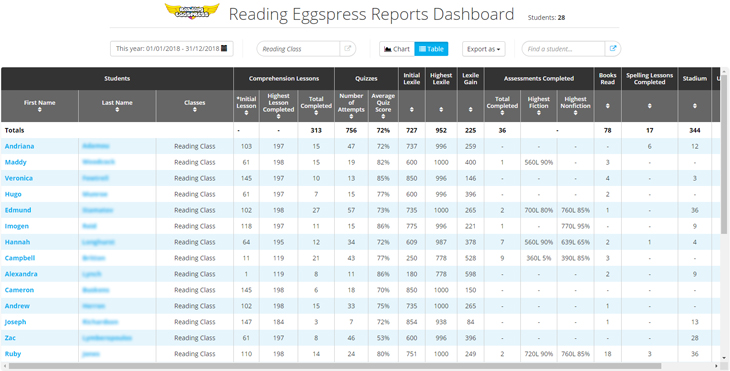Switch to Chart view

397,49
